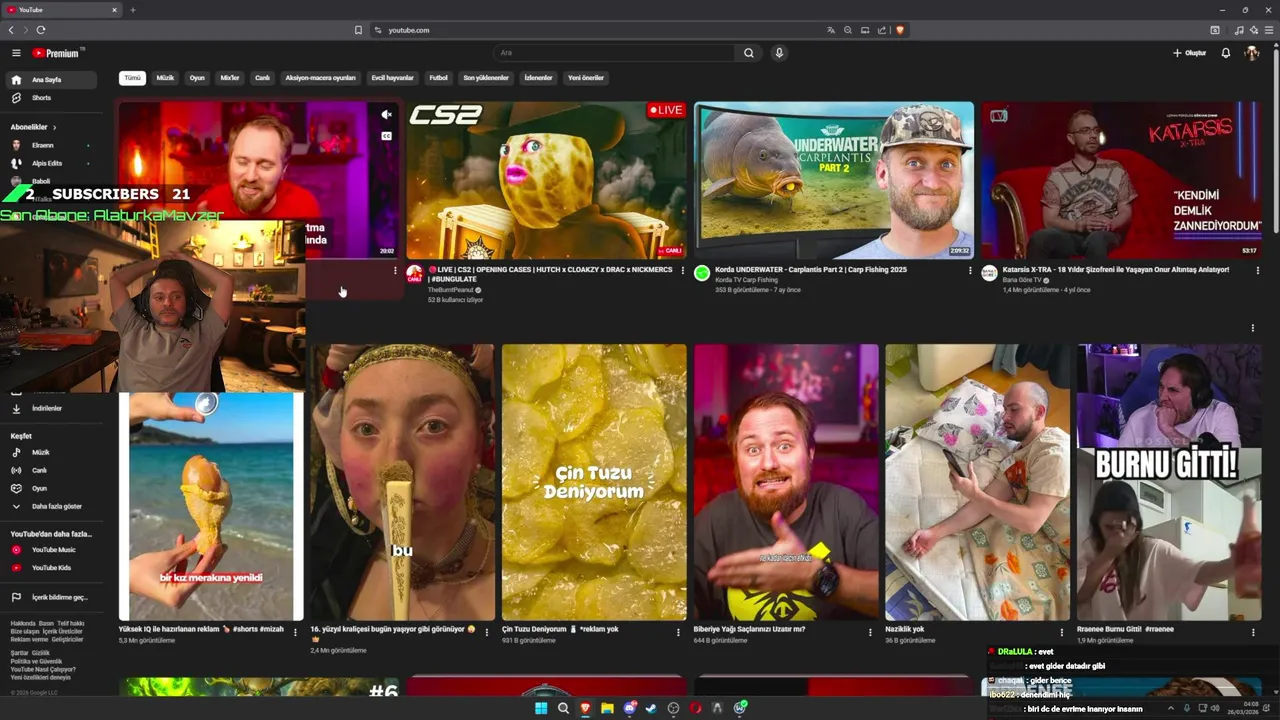Image resolution: width=1280 pixels, height=720 pixels.
Task: Open Müzik under Keşfet
Action: click(53, 452)
